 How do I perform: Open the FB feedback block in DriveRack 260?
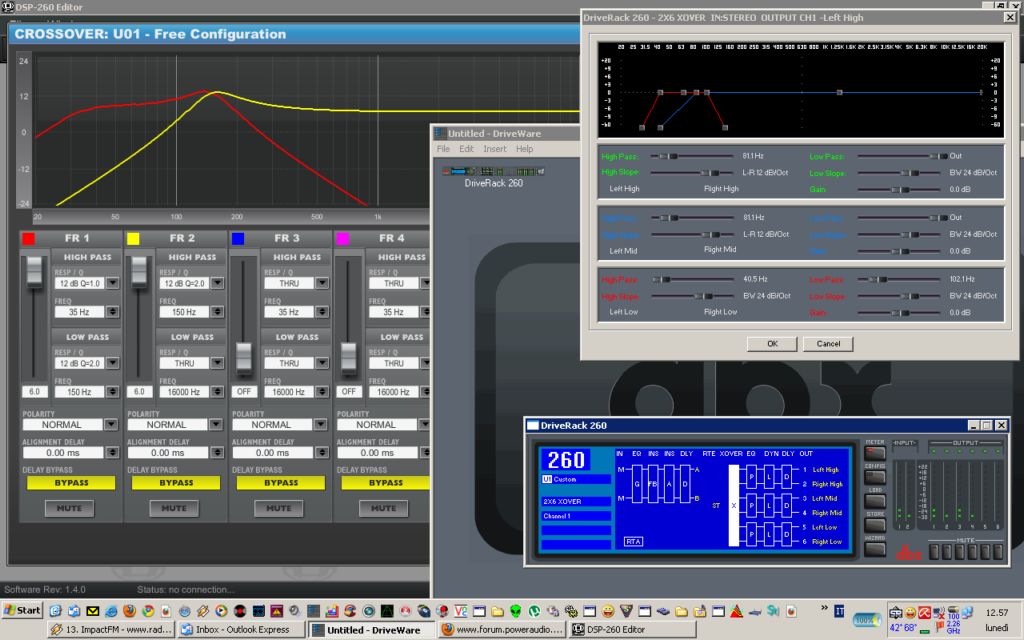pos(652,484)
